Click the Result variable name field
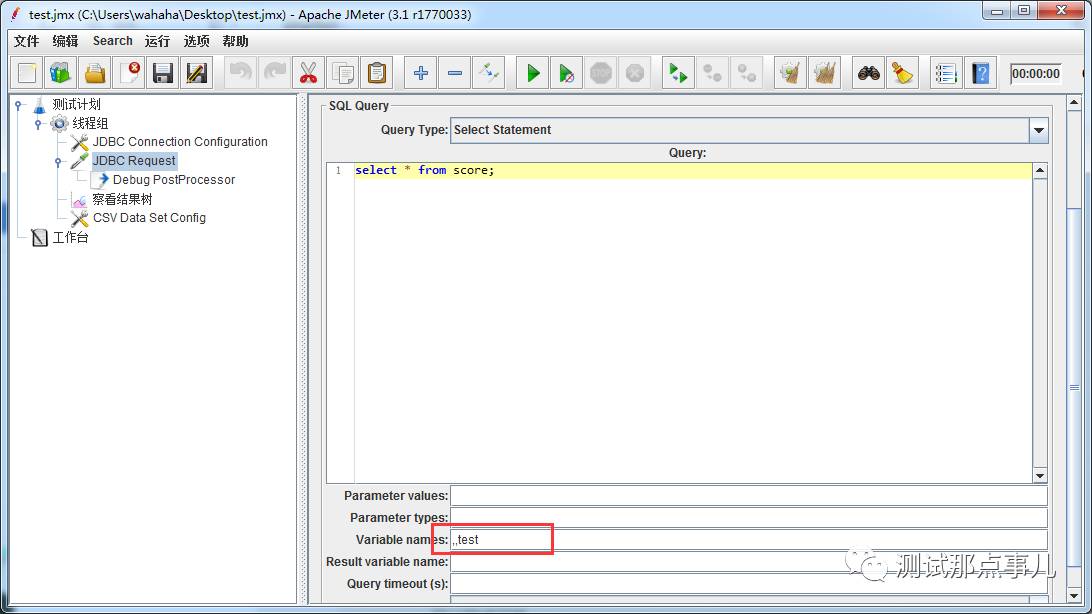Image resolution: width=1092 pixels, height=614 pixels. tap(749, 562)
